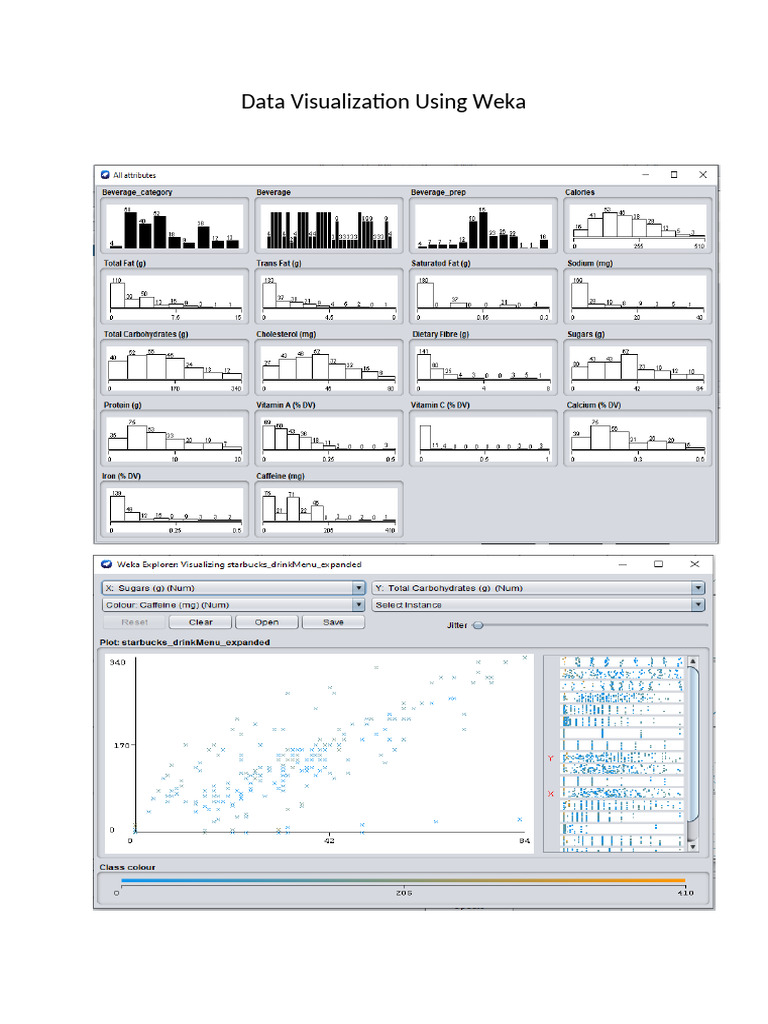Select the Beverage_prep histogram
Image resolution: width=768 pixels, height=1024 pixels.
pos(483,226)
